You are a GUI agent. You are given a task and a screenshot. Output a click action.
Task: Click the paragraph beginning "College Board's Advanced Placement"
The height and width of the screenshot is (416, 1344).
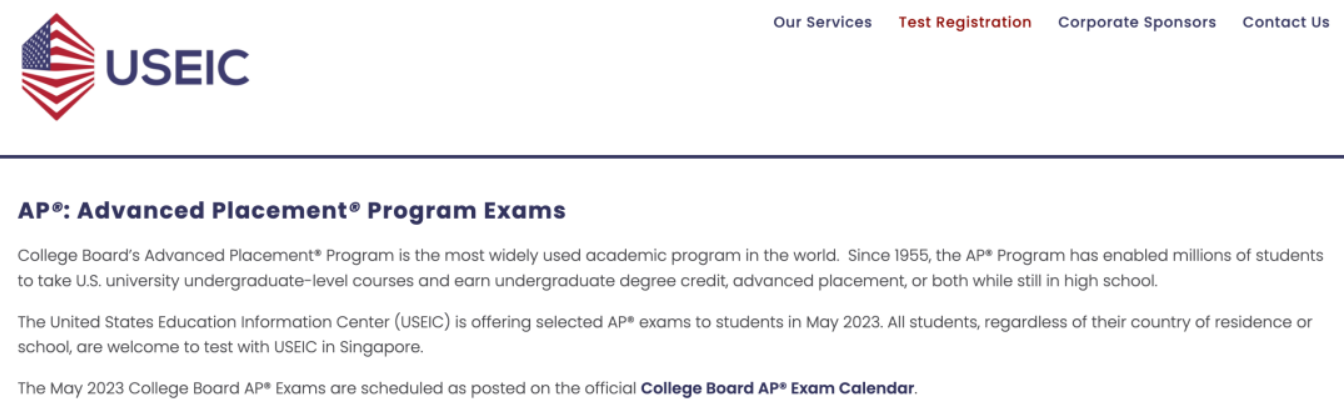pos(670,268)
